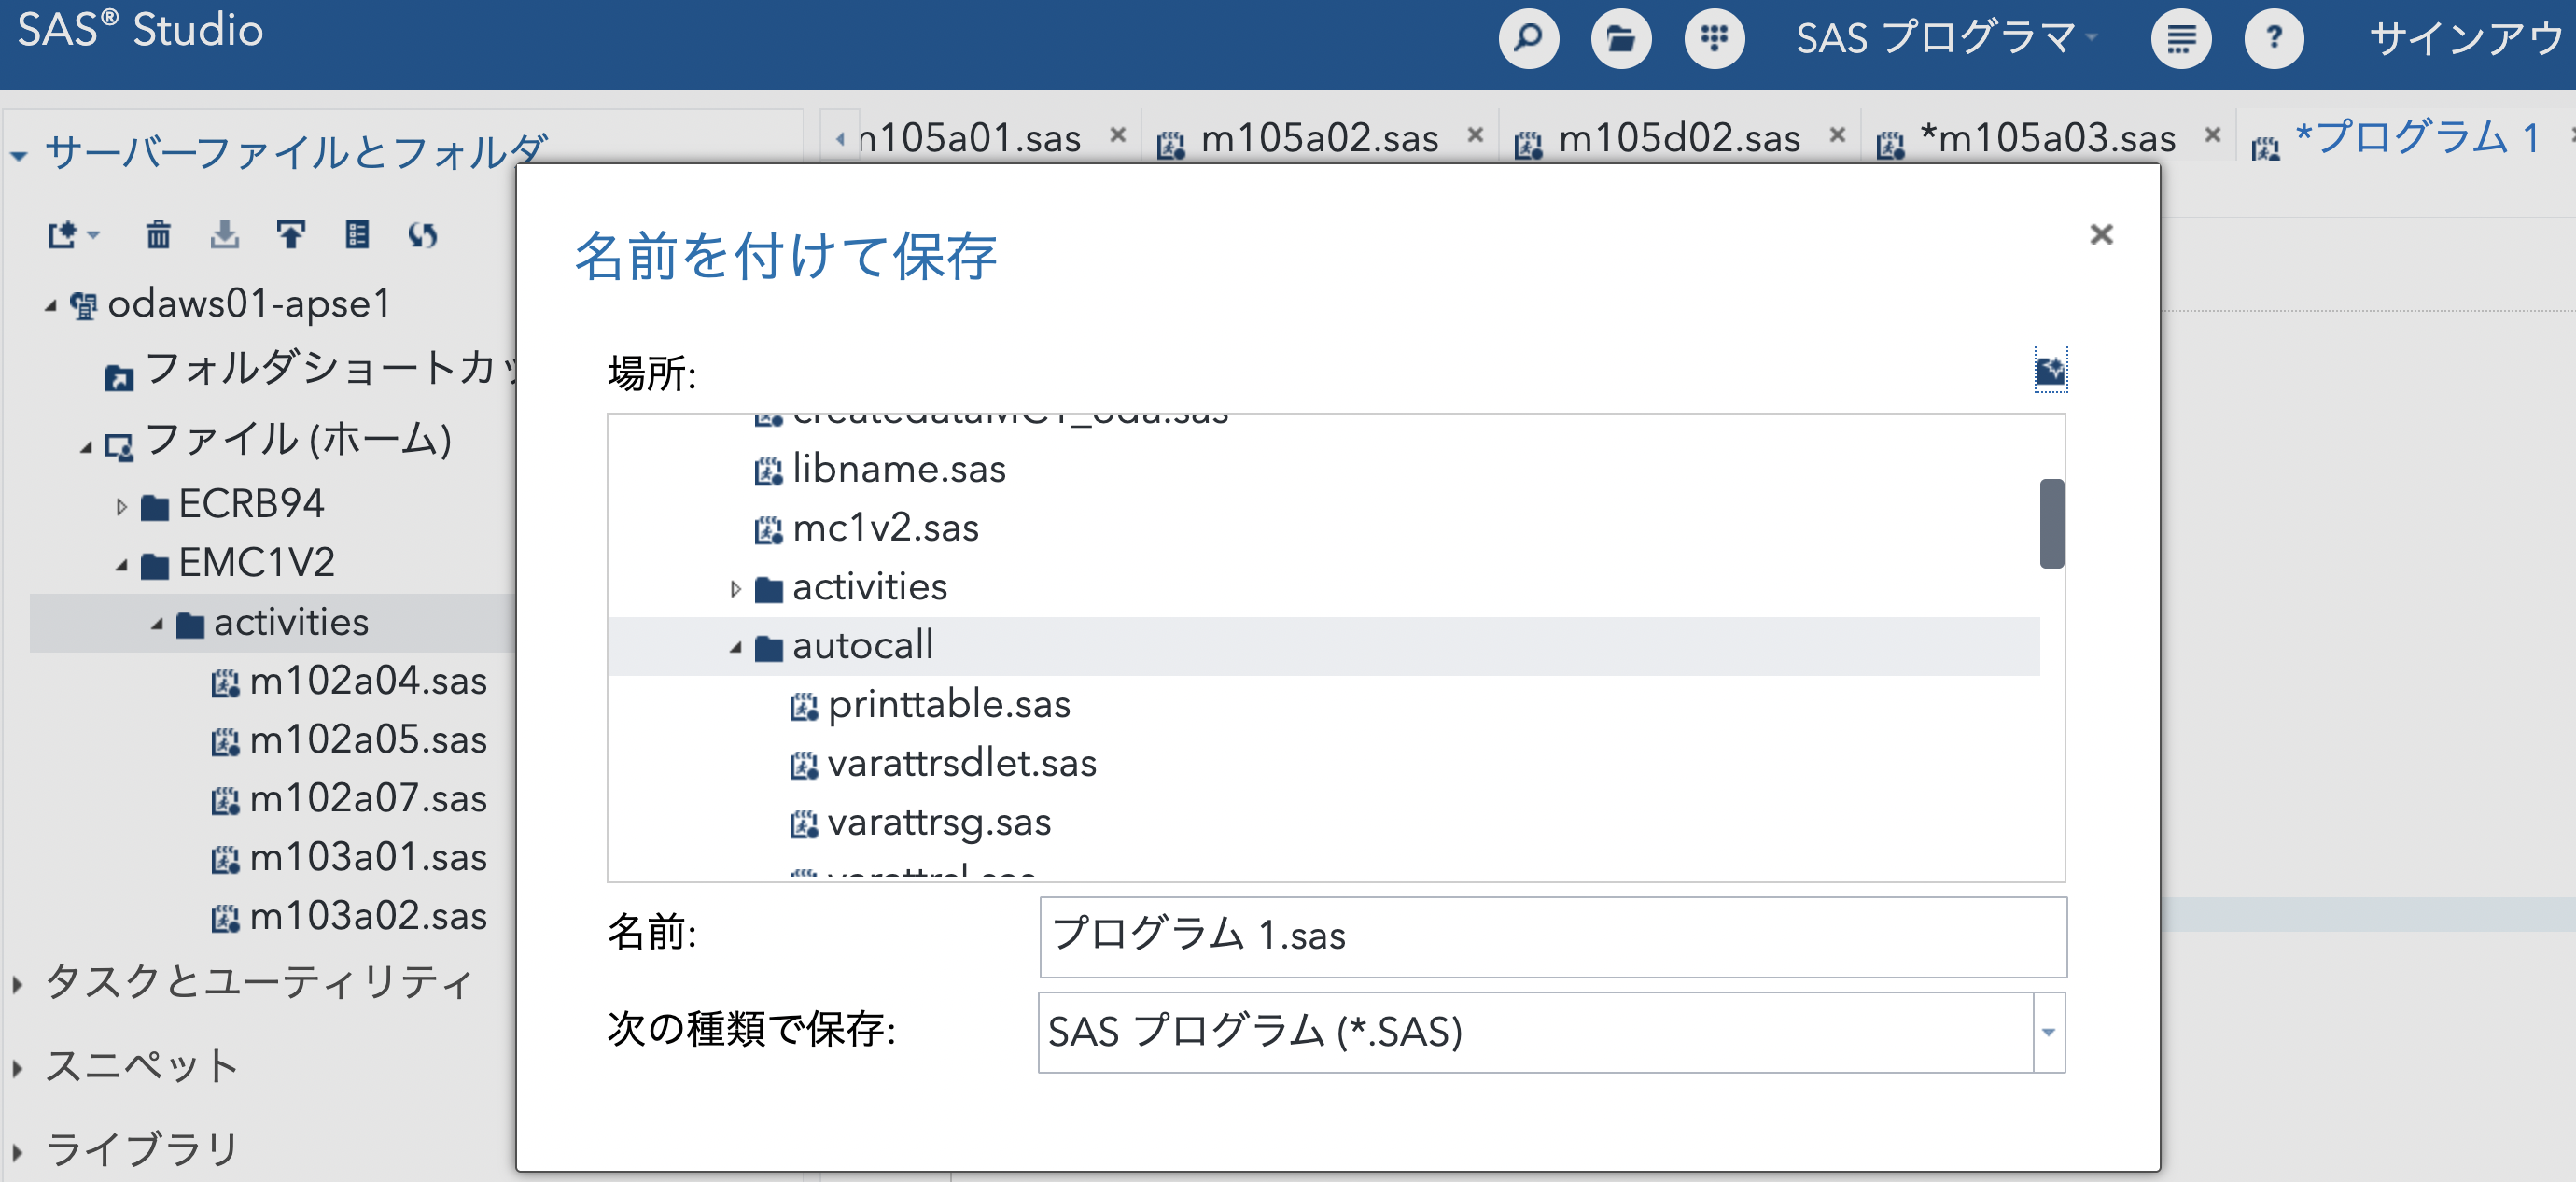Open the applications grid icon
Viewport: 2576px width, 1182px height.
[1714, 39]
